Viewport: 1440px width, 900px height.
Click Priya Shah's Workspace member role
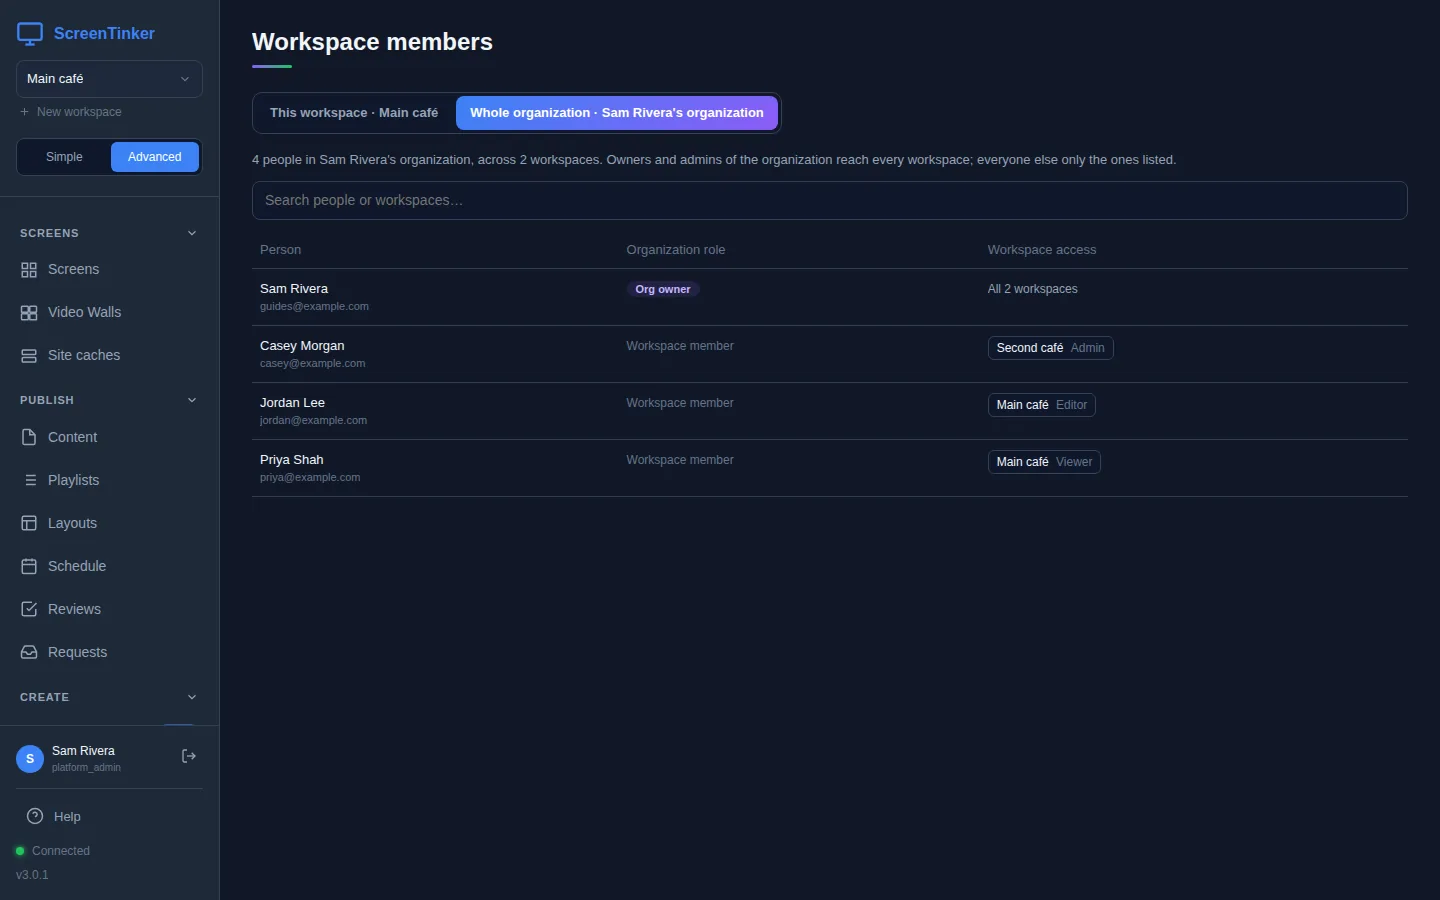coord(680,460)
